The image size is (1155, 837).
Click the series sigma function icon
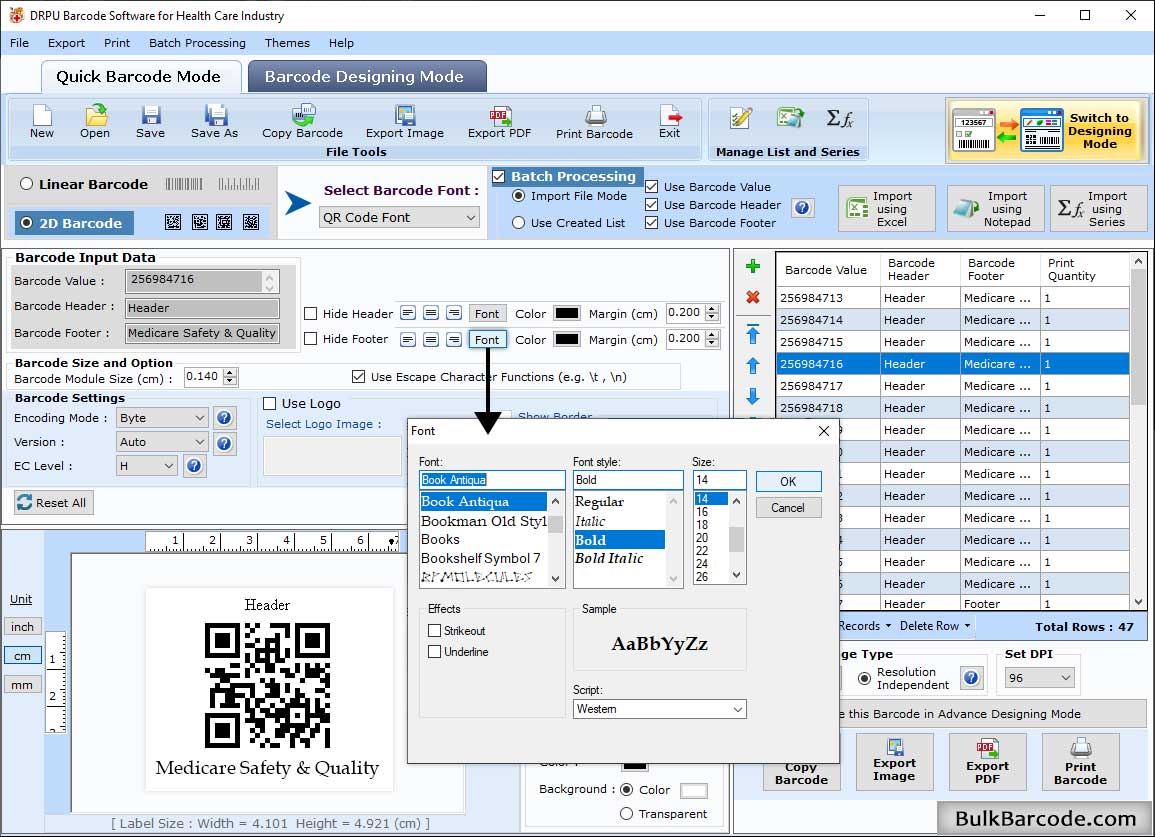pyautogui.click(x=840, y=118)
